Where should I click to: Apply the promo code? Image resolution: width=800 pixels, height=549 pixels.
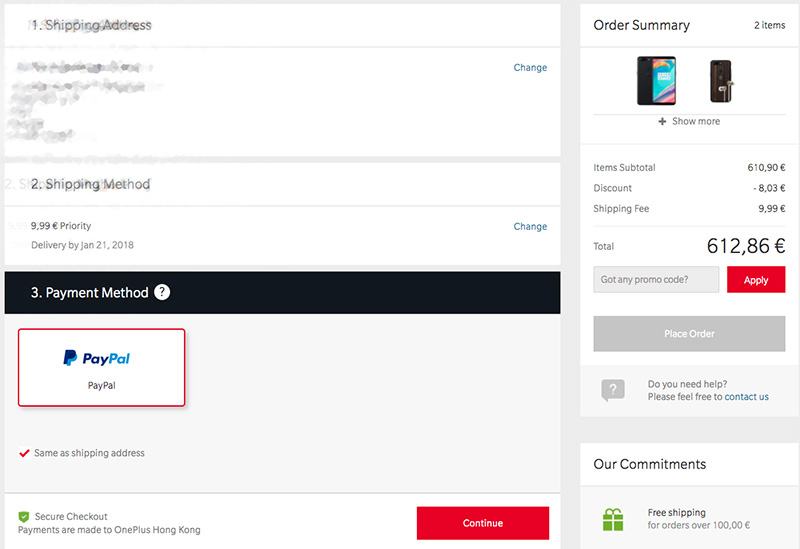pos(756,280)
